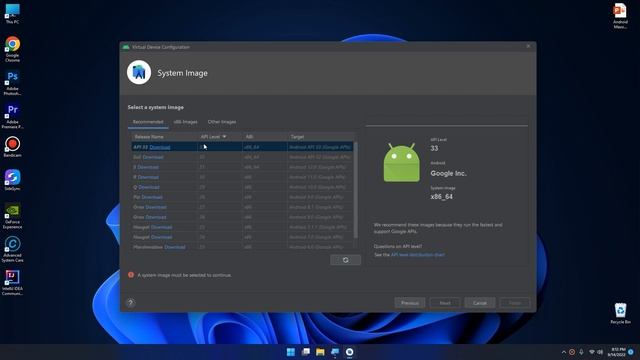640x360 pixels.
Task: Select the Android 10.0 target cell
Action: point(320,187)
